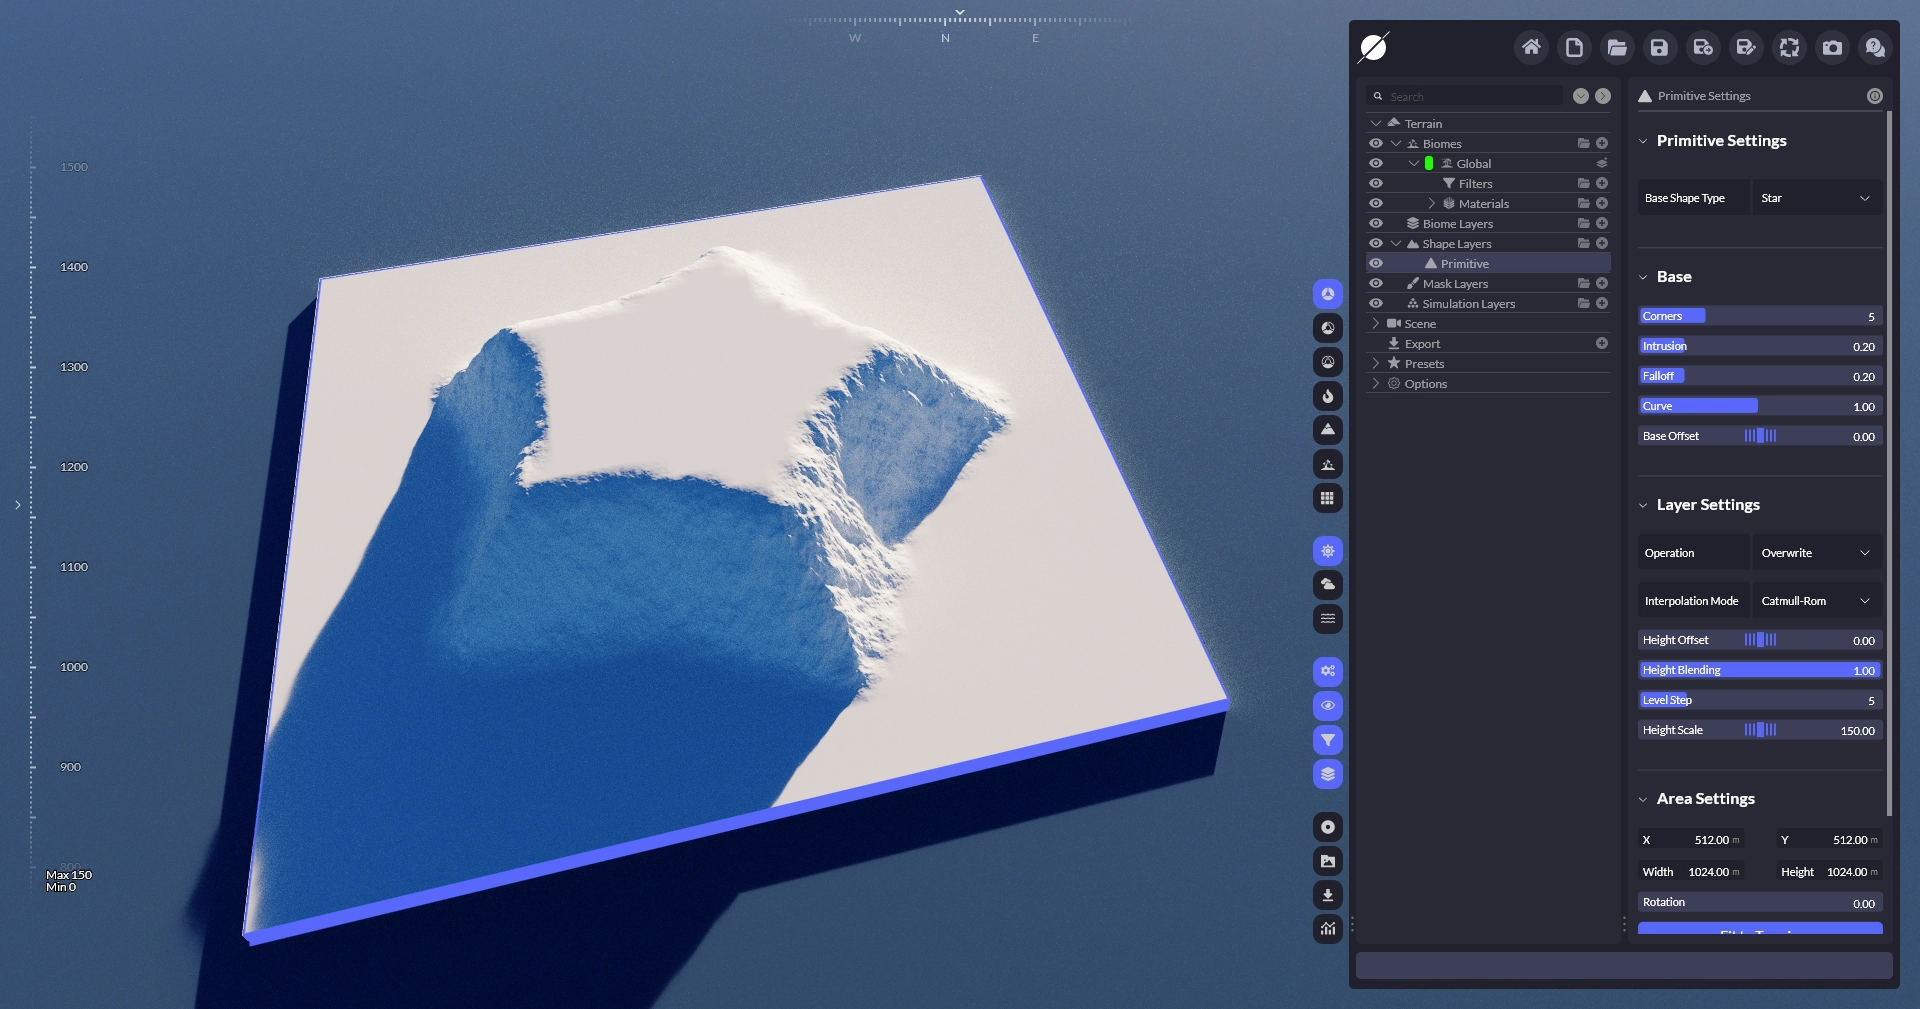The image size is (1920, 1009).
Task: Toggle visibility of Biome Layers
Action: click(x=1376, y=224)
